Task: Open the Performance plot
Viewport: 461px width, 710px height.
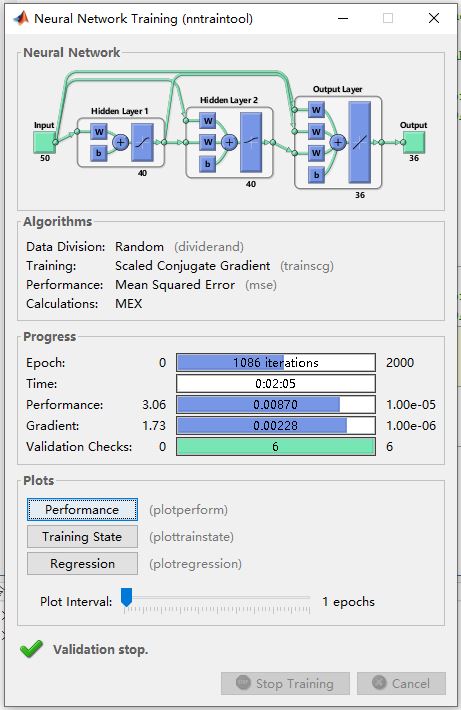Action: click(x=82, y=510)
